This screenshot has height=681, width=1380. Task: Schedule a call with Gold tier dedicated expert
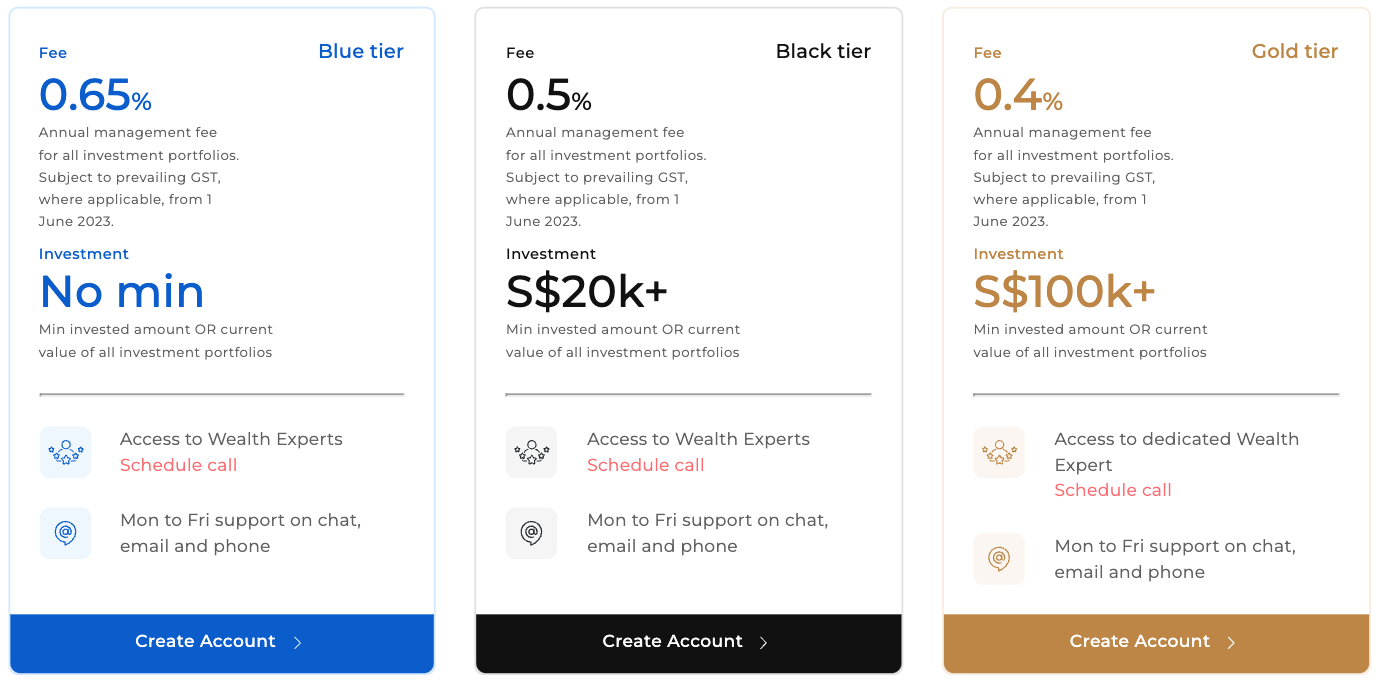point(1113,490)
